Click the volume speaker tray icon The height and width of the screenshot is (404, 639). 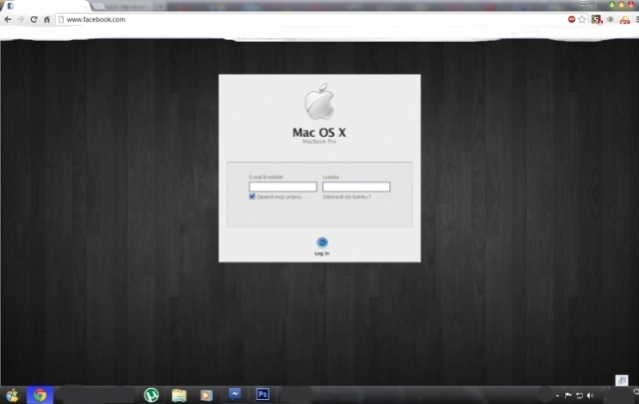[x=590, y=395]
